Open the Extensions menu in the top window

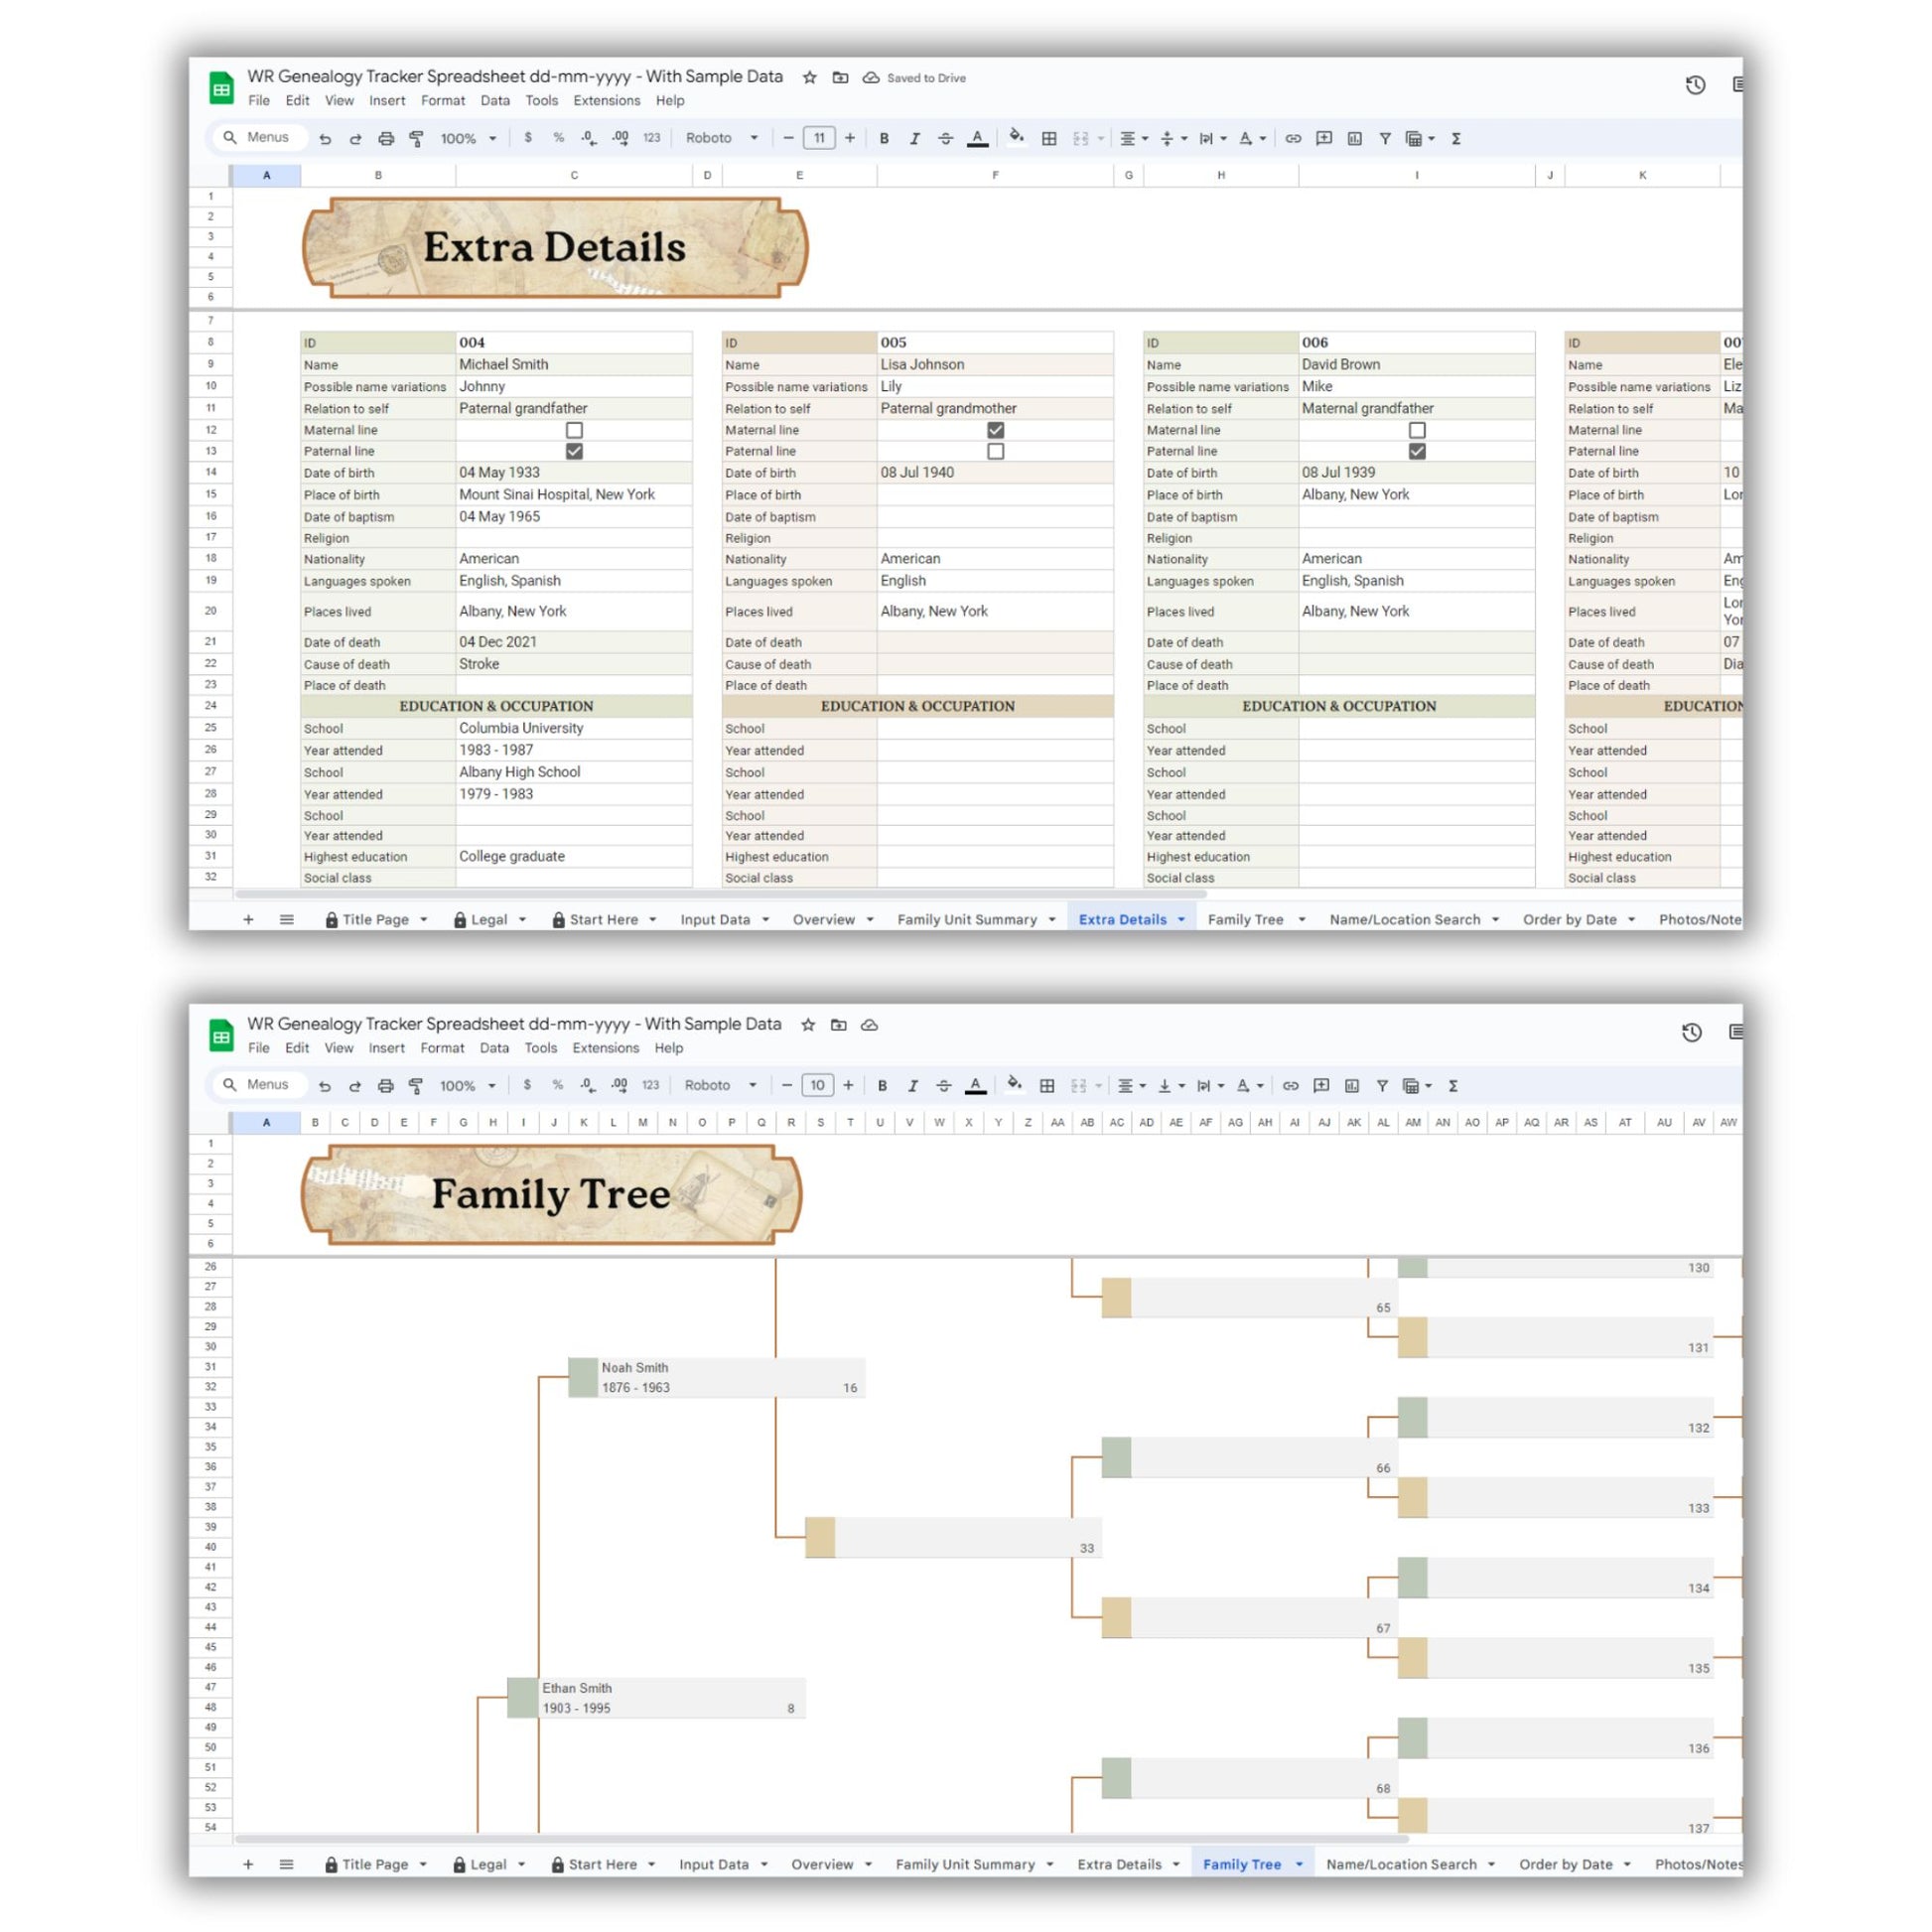coord(606,100)
